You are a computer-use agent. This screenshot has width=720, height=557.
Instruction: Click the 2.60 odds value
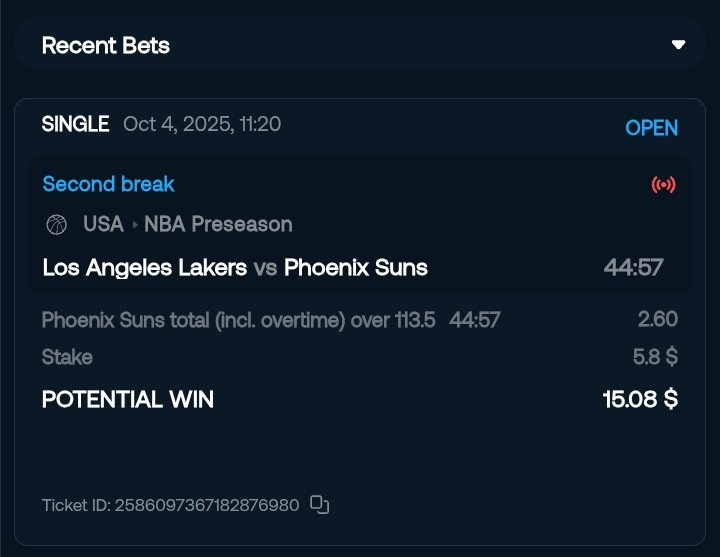point(657,320)
